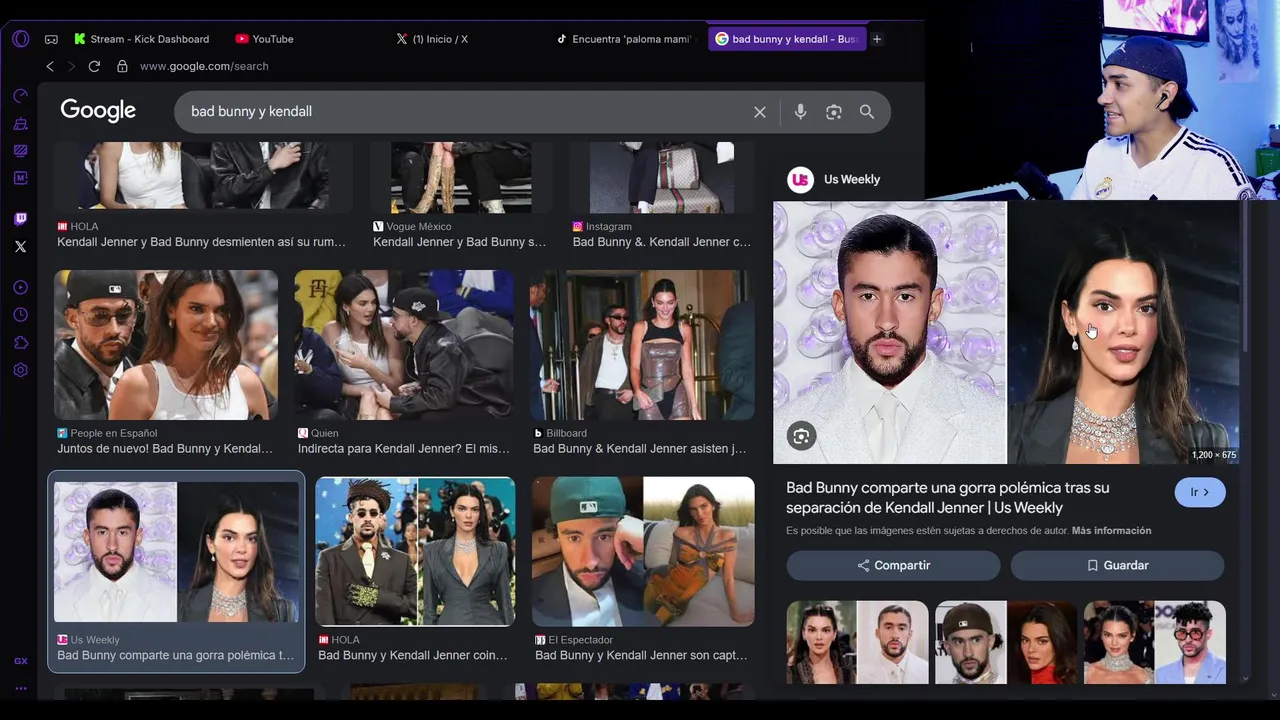
Task: Click 'Bad Bunny & Kendall Jenner asisten j...' caption
Action: (640, 449)
